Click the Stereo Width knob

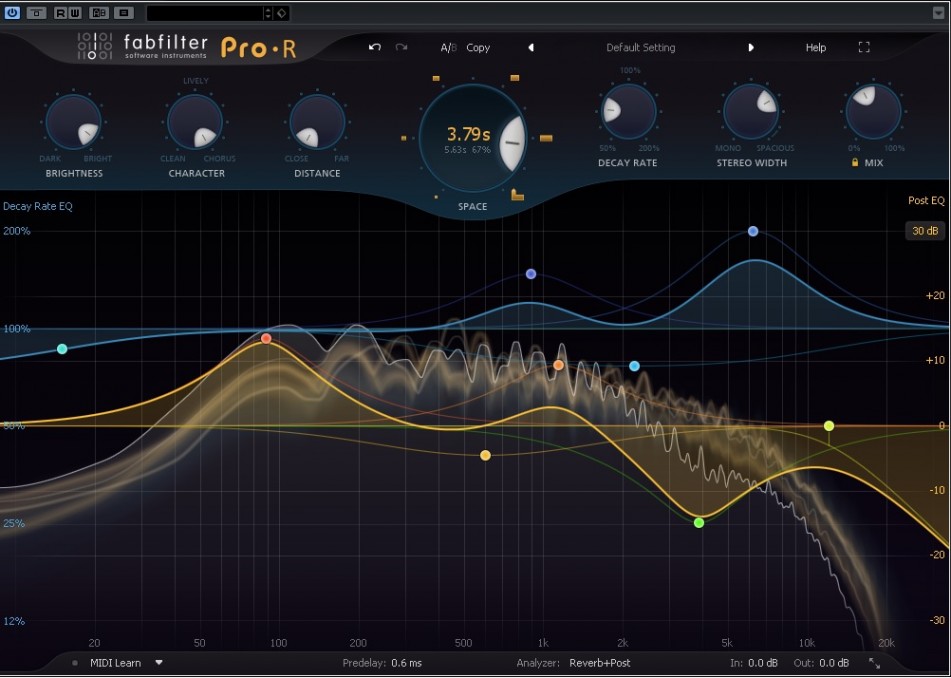click(x=751, y=112)
